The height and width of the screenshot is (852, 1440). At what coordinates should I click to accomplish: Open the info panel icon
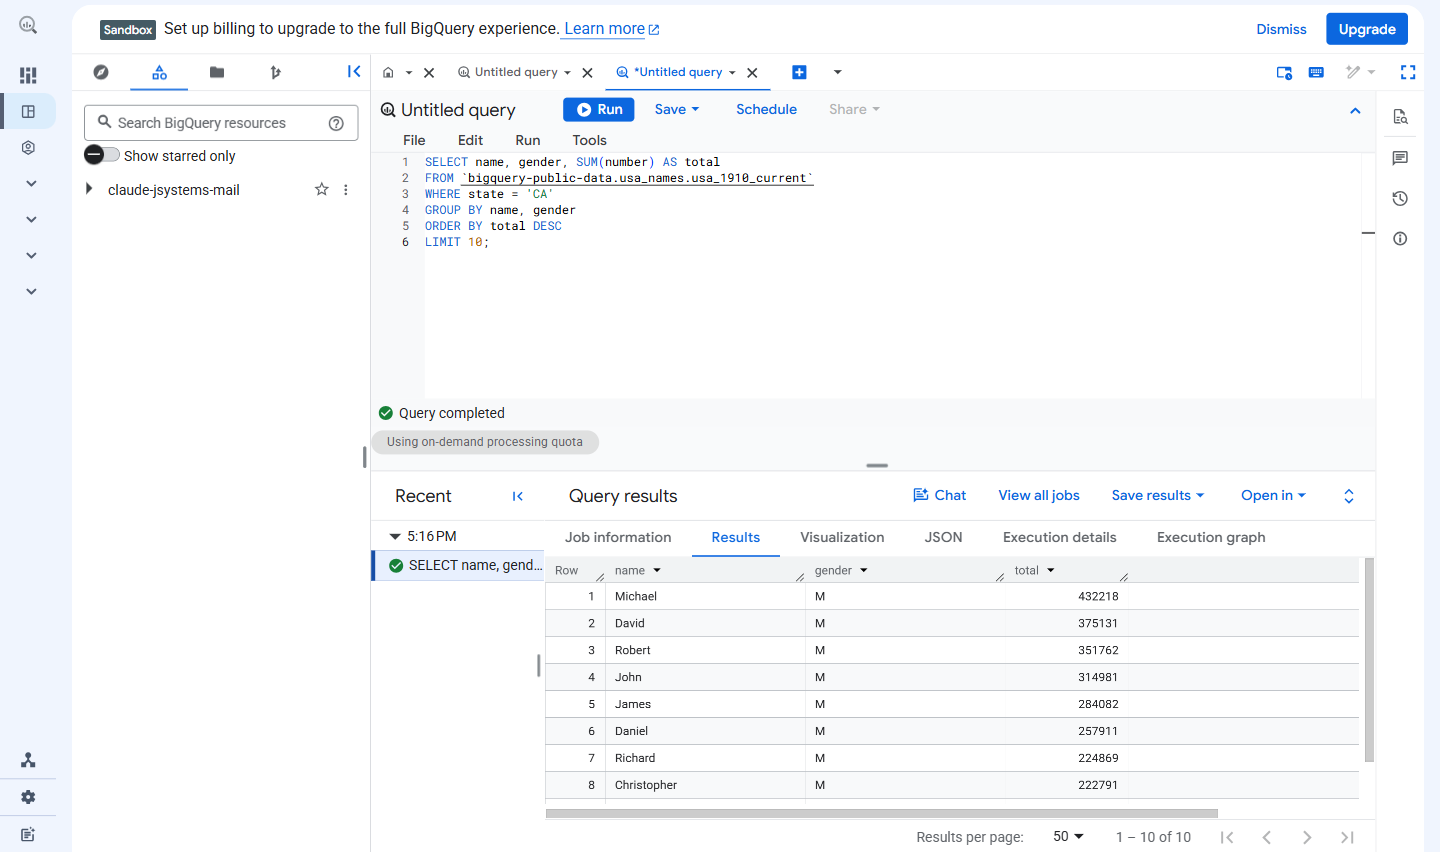[x=1400, y=238]
